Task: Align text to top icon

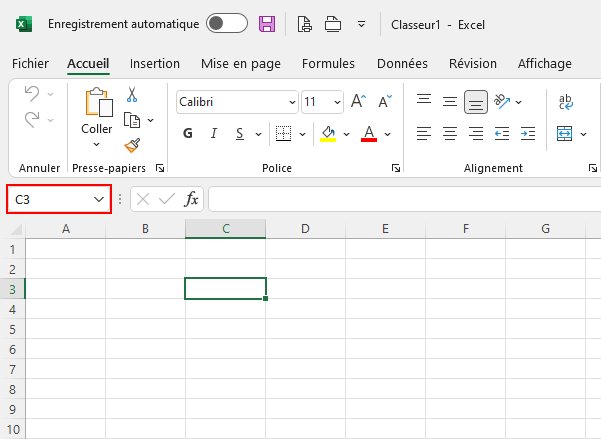Action: [424, 100]
